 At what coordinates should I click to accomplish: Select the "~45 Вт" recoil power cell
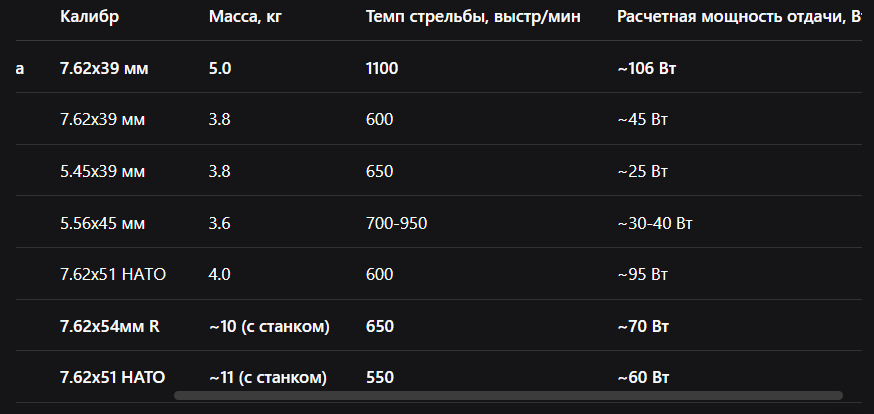click(x=643, y=119)
